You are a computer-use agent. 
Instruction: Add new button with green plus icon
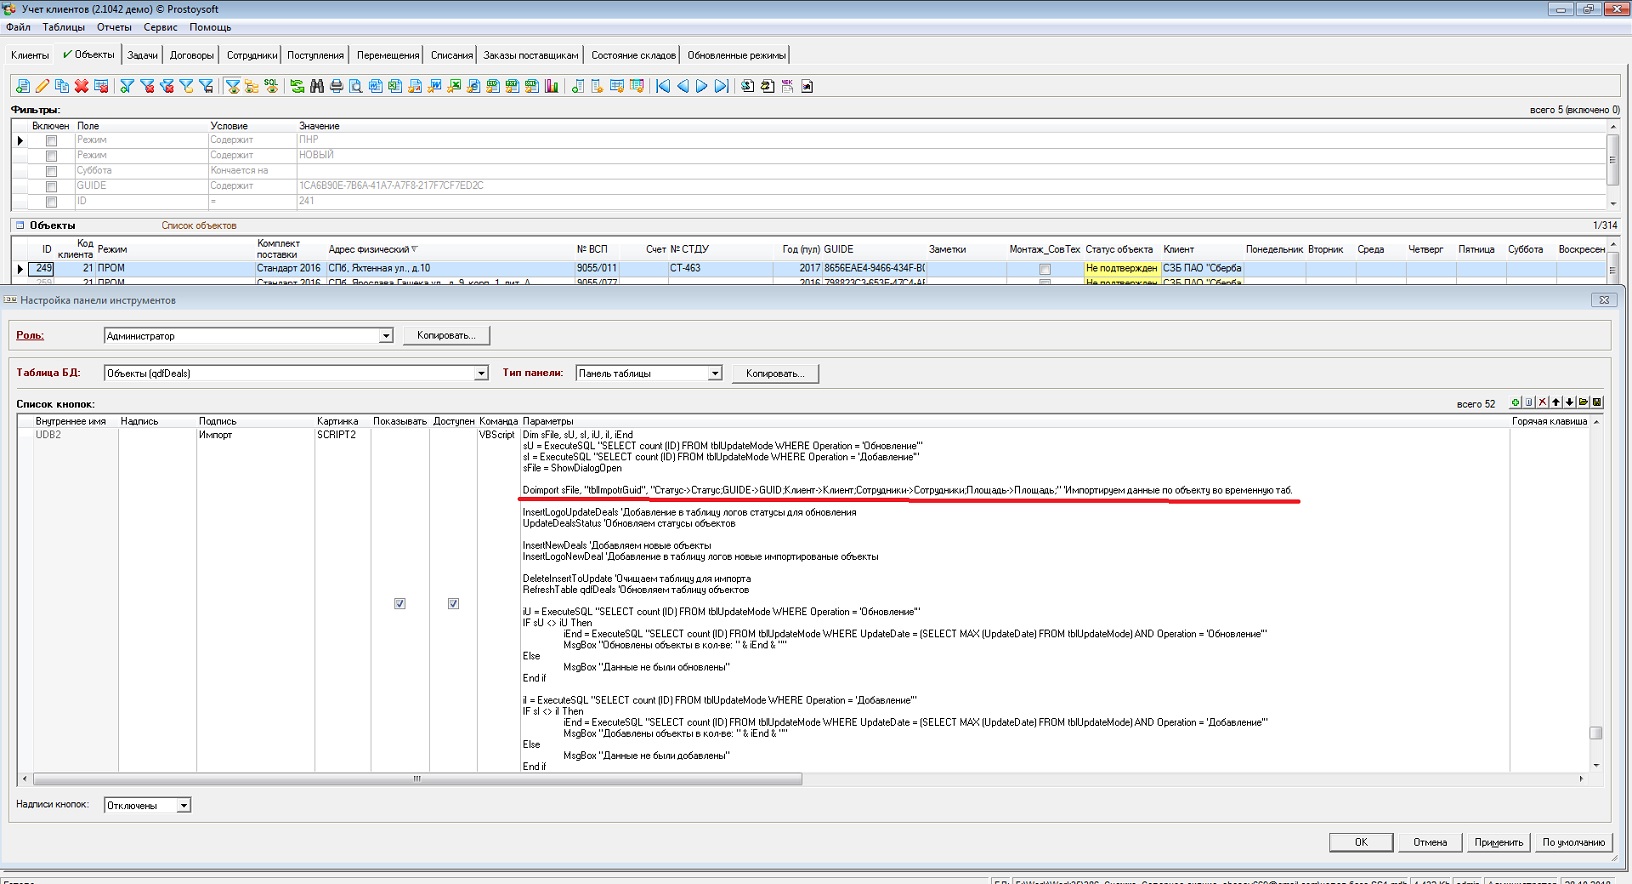click(x=1515, y=402)
